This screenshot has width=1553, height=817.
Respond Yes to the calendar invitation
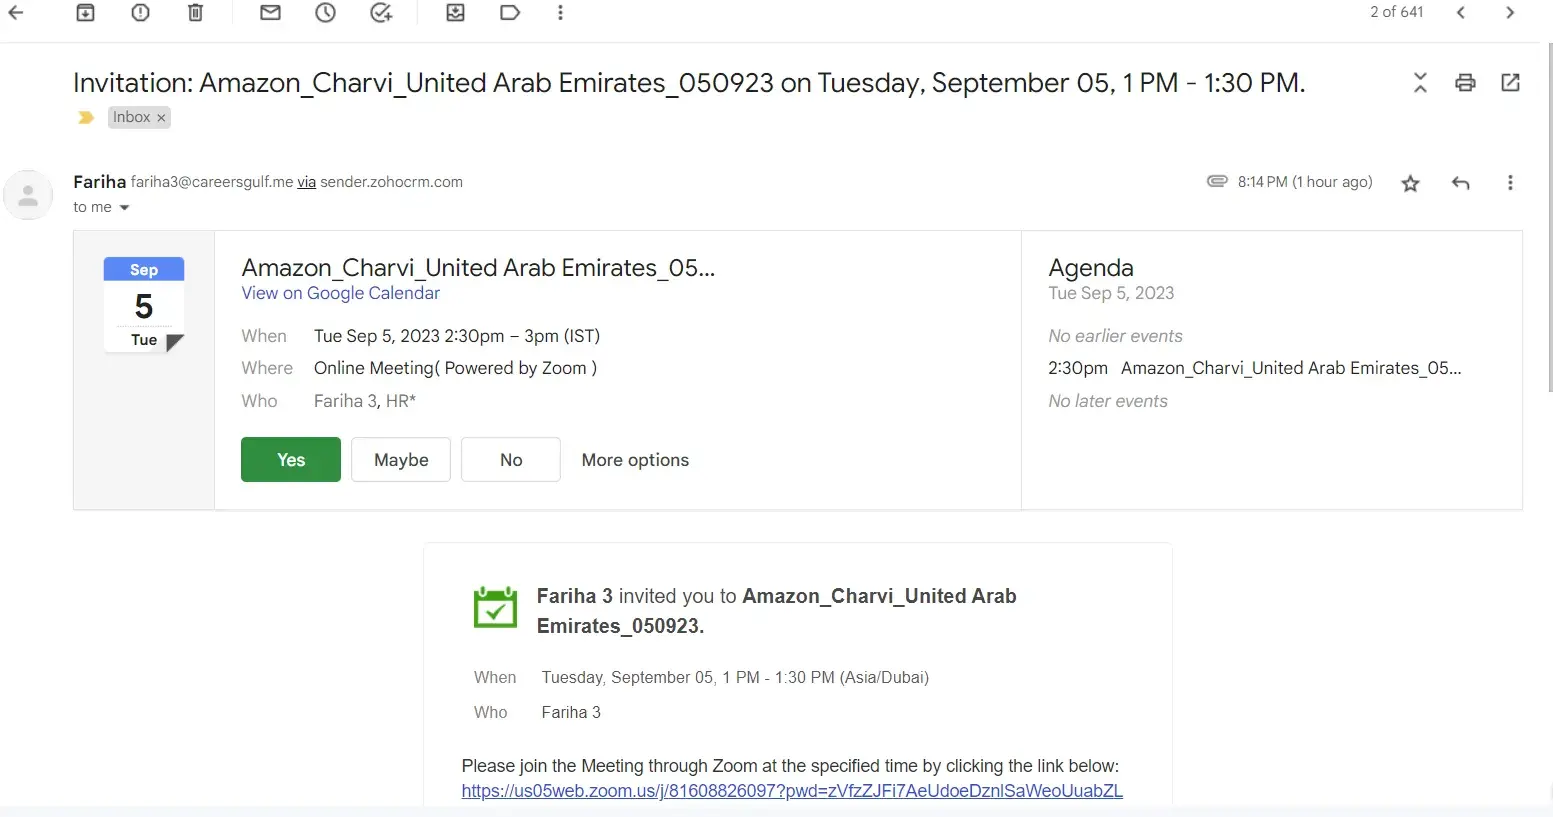(x=290, y=460)
